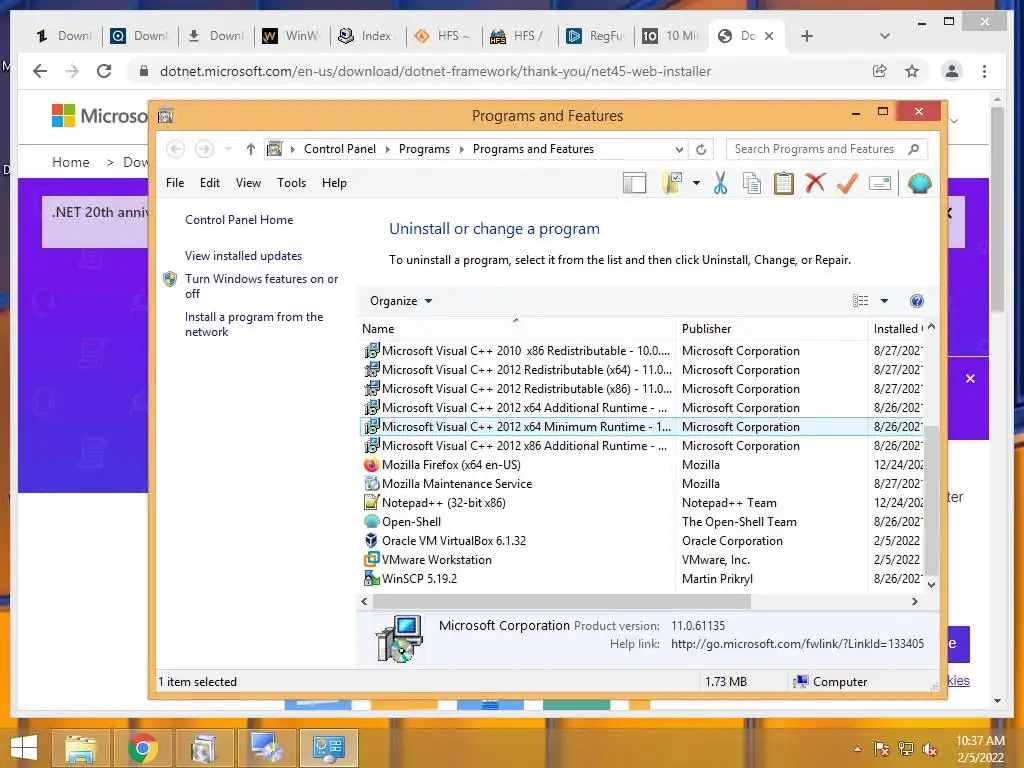Click the horizontal scrollbar of program list
This screenshot has height=768, width=1024.
coord(562,601)
